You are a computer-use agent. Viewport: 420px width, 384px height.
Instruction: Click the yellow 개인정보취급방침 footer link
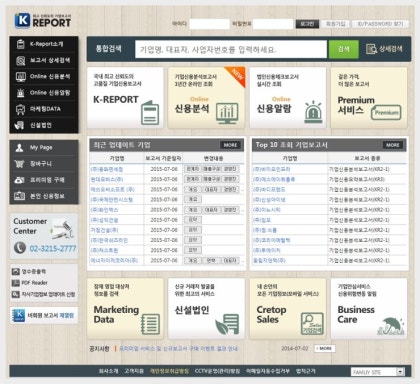tap(169, 371)
